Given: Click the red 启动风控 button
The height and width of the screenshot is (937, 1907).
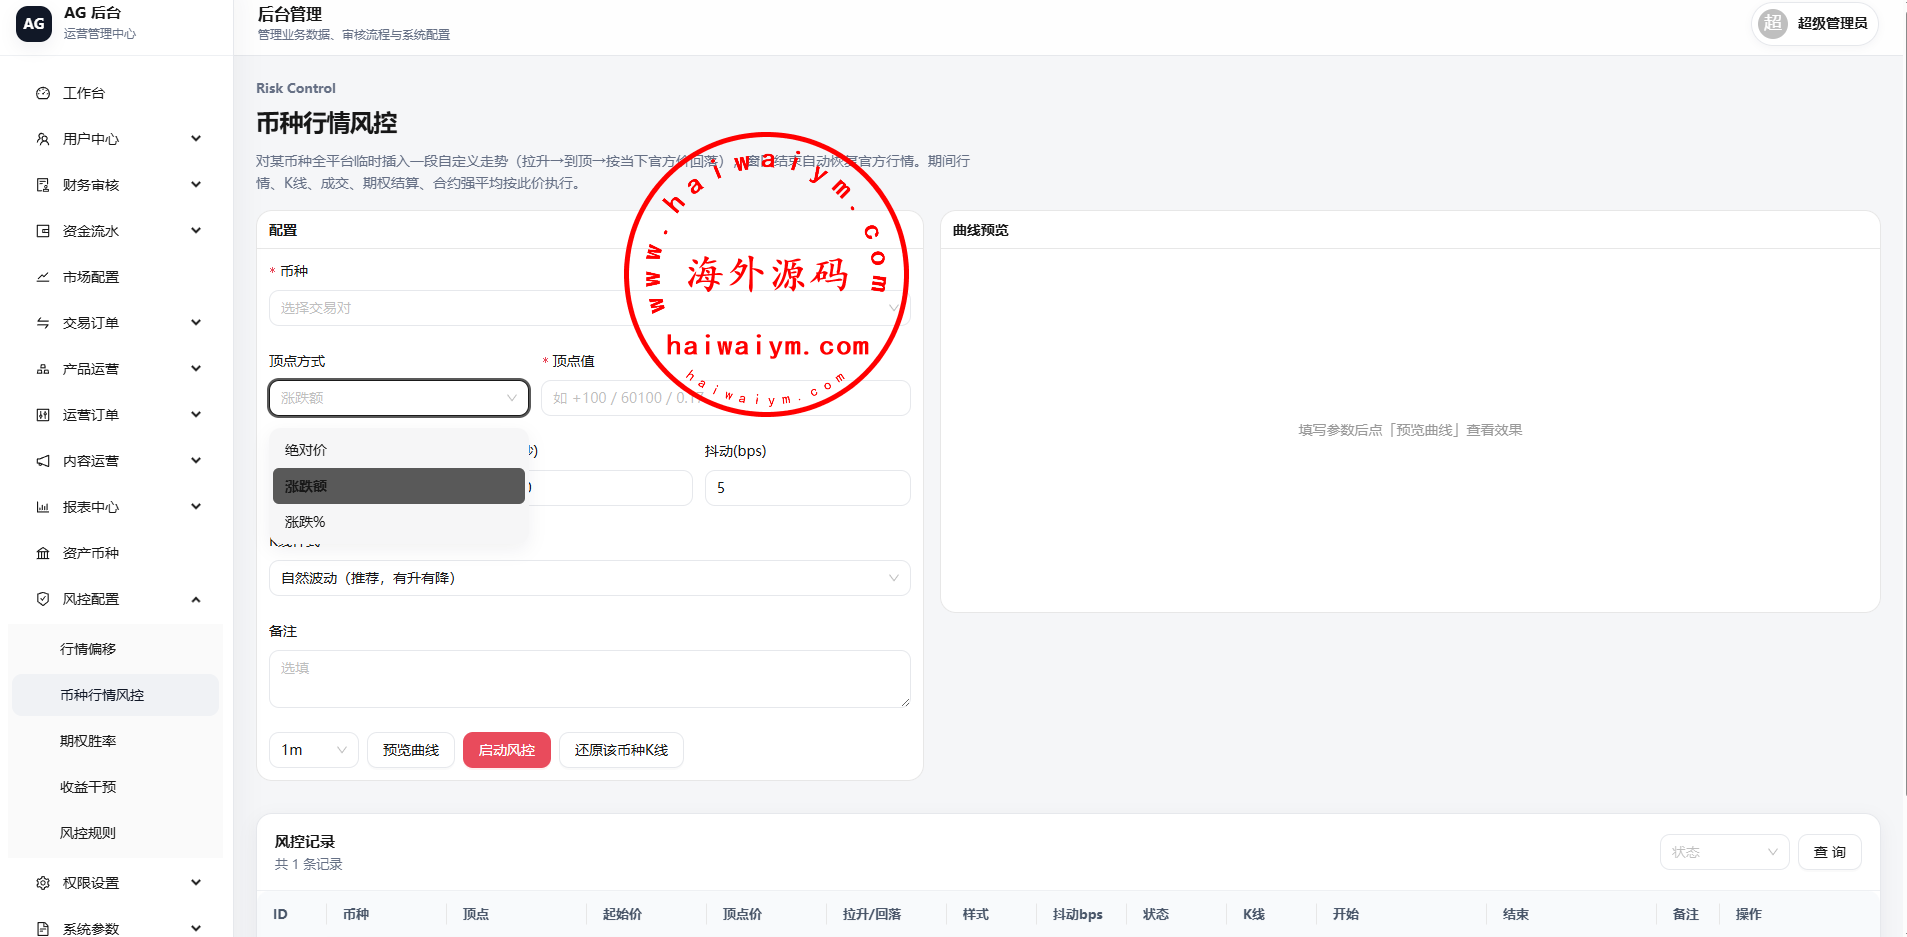Looking at the screenshot, I should pyautogui.click(x=507, y=750).
